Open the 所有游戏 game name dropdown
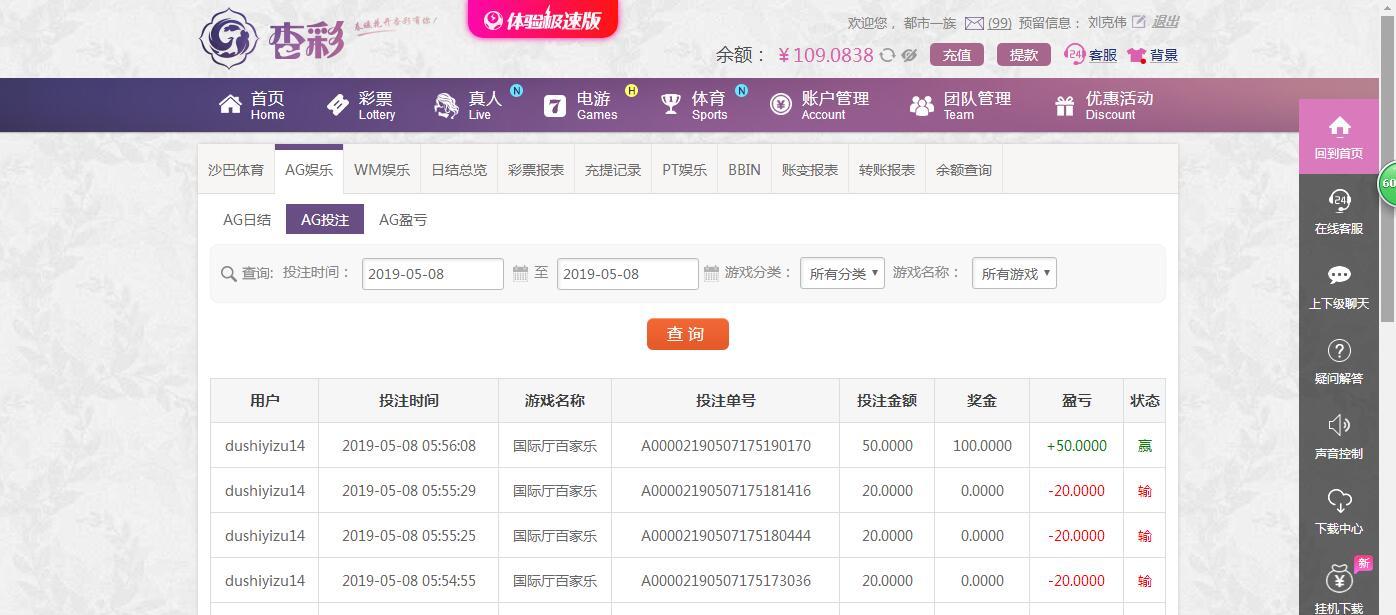1396x615 pixels. [1013, 272]
